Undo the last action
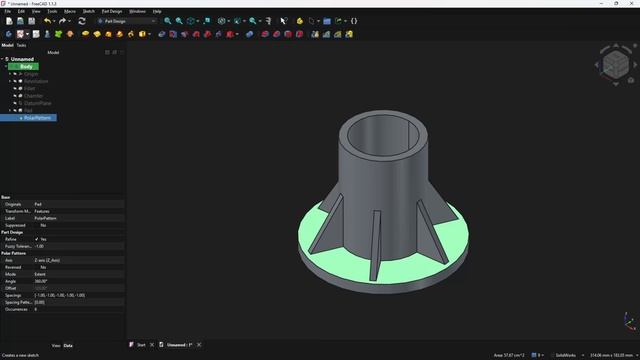Viewport: 640px width, 360px height. tap(48, 21)
